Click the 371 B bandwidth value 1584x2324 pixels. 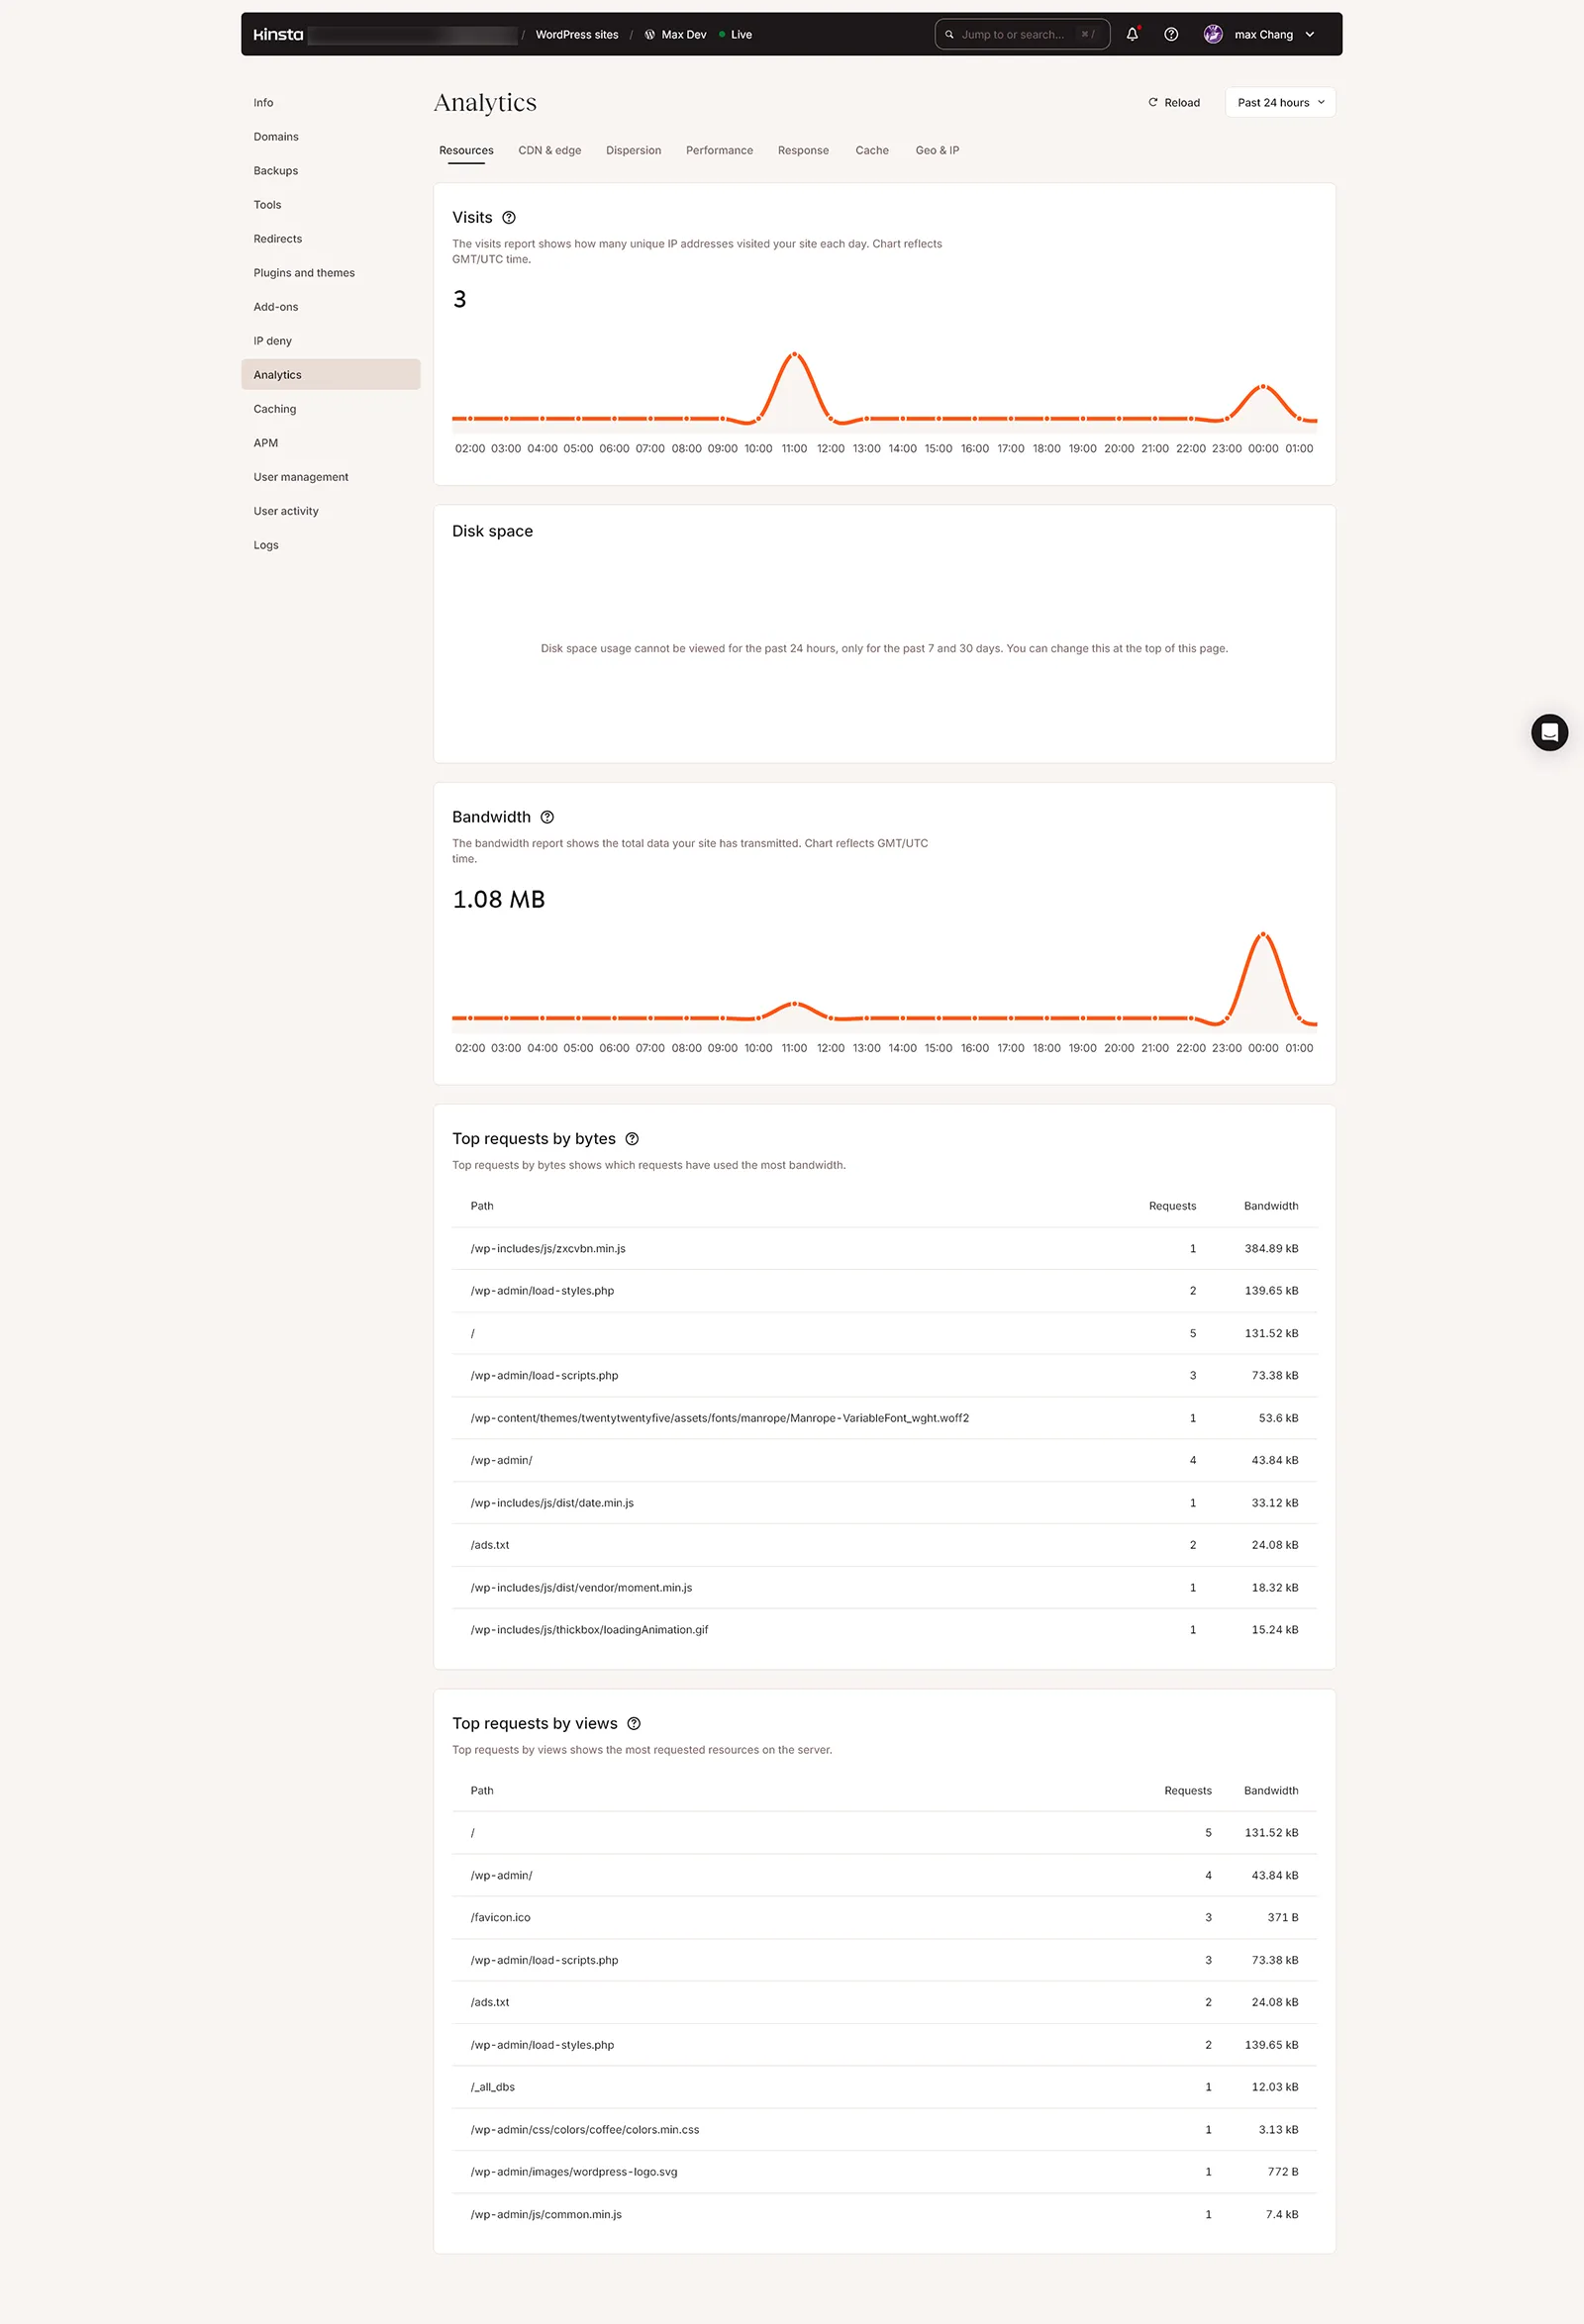point(1282,1917)
